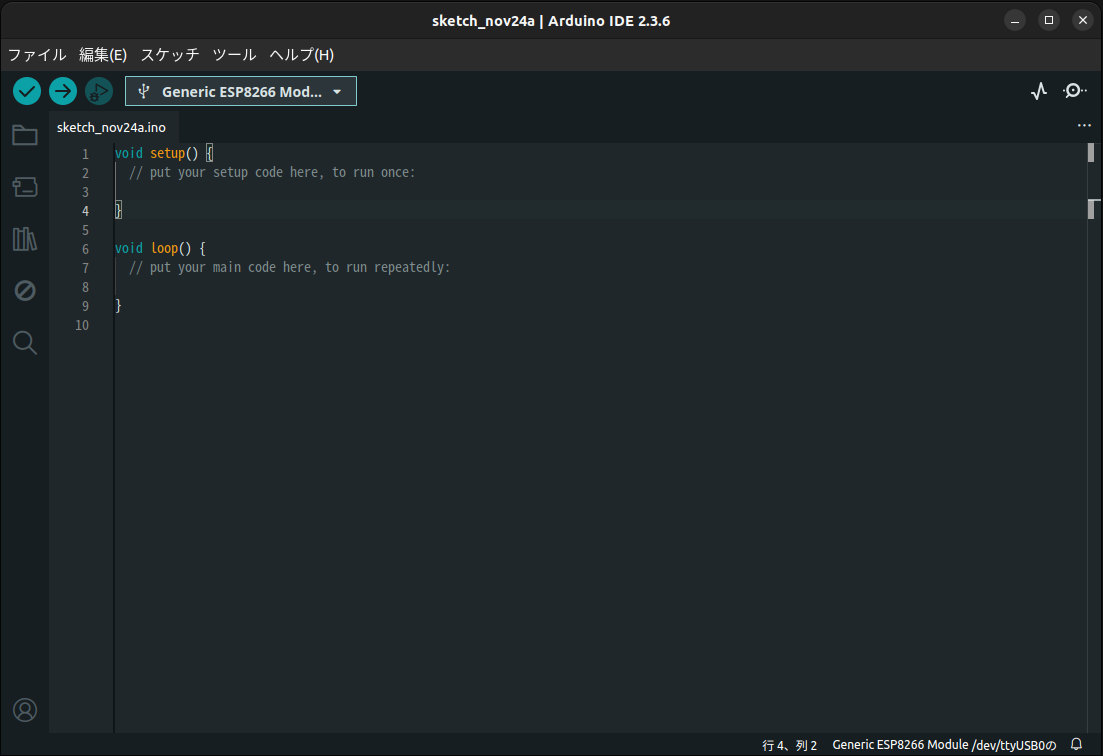Expand the tab options with the ellipsis menu
Screen dimensions: 1103x756
click(x=1084, y=125)
